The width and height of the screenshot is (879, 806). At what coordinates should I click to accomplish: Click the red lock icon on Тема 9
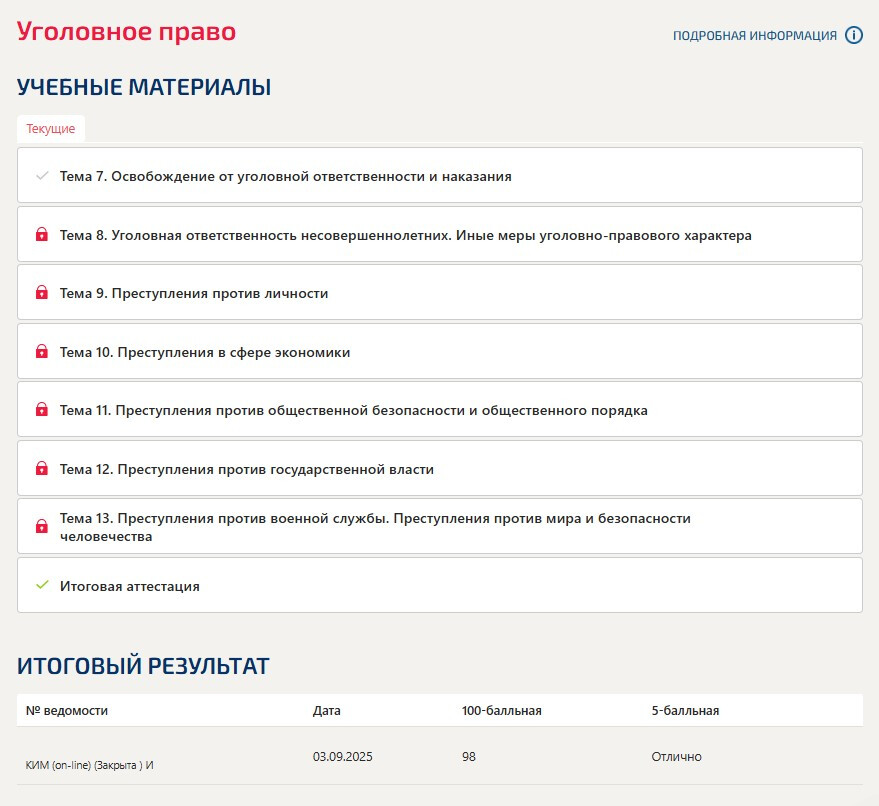42,293
